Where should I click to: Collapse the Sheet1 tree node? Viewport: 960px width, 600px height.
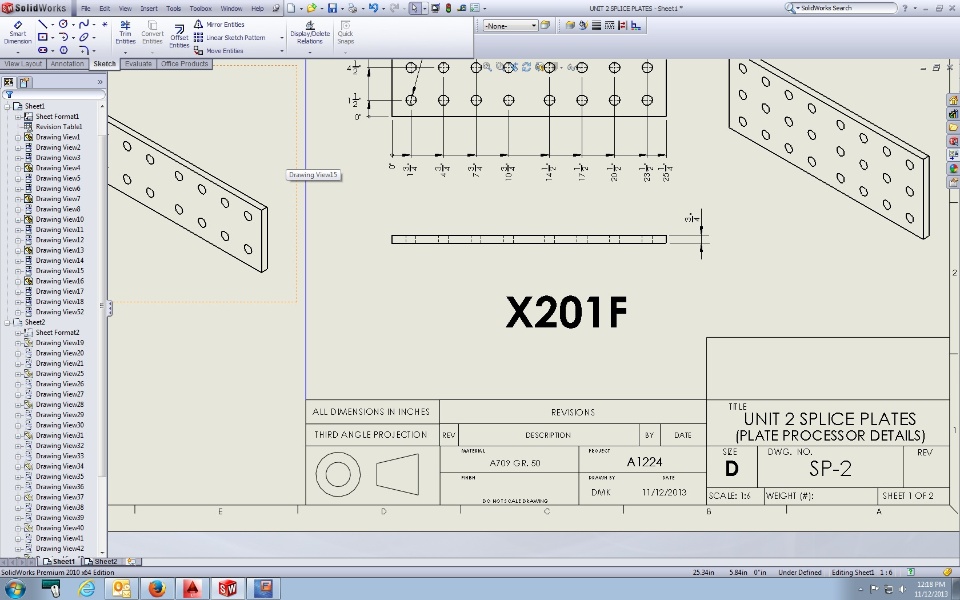coord(7,106)
